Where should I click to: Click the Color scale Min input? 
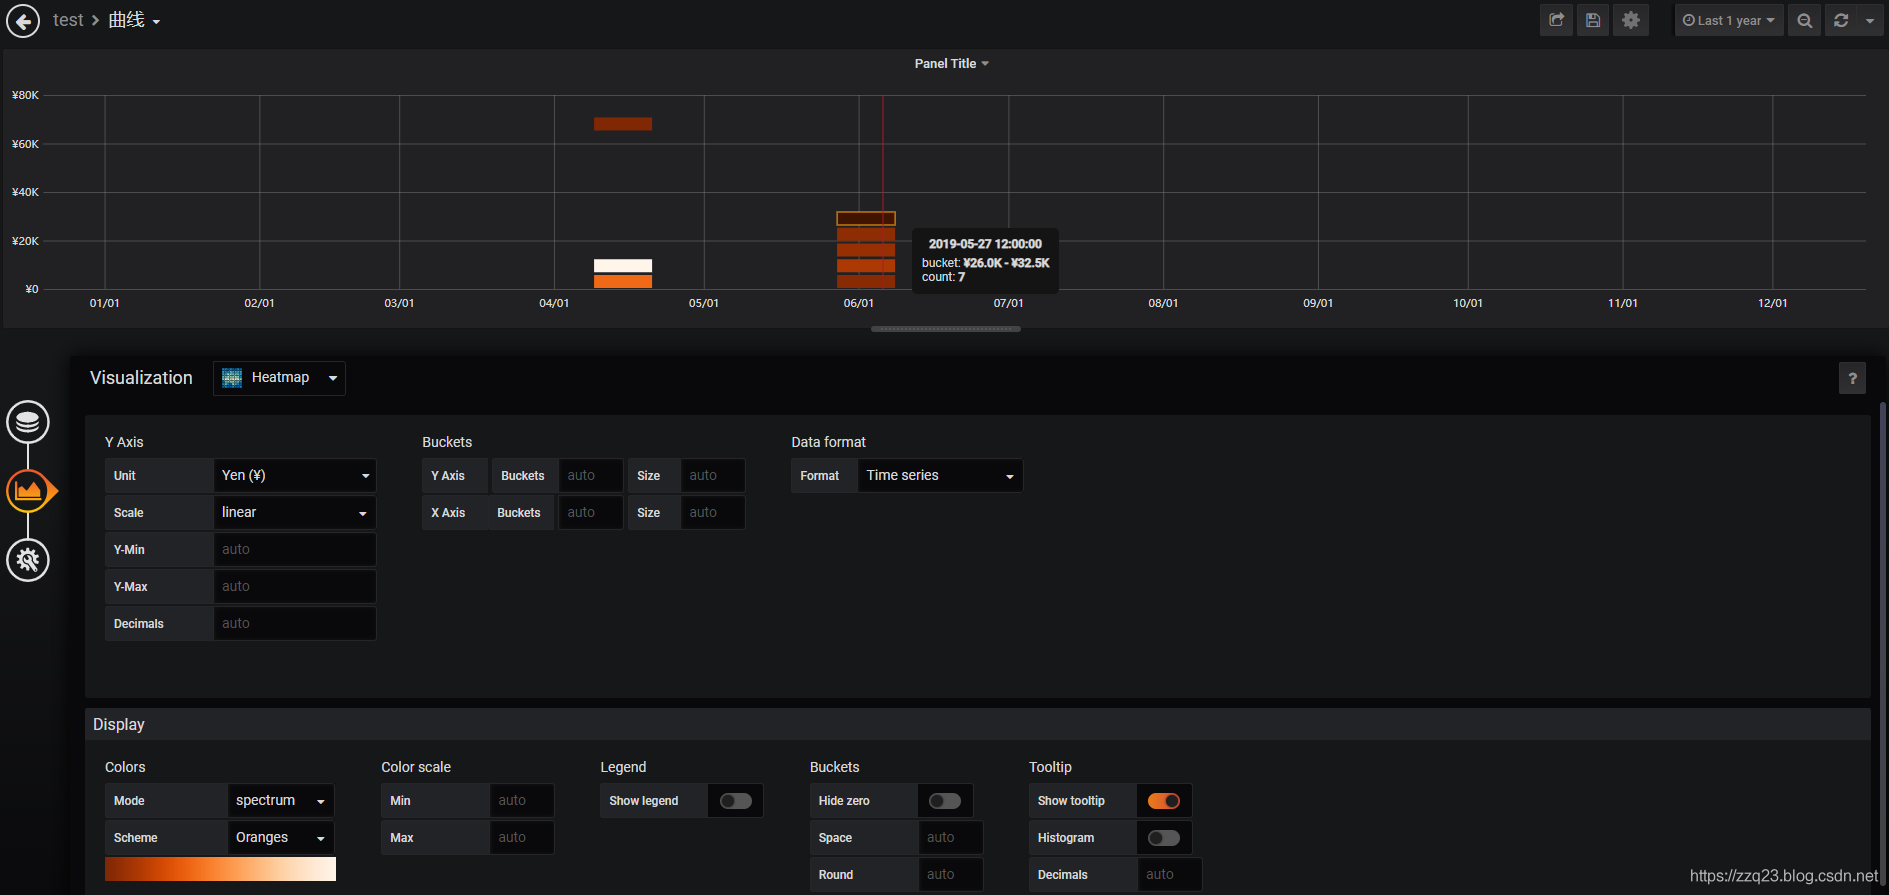(x=522, y=801)
